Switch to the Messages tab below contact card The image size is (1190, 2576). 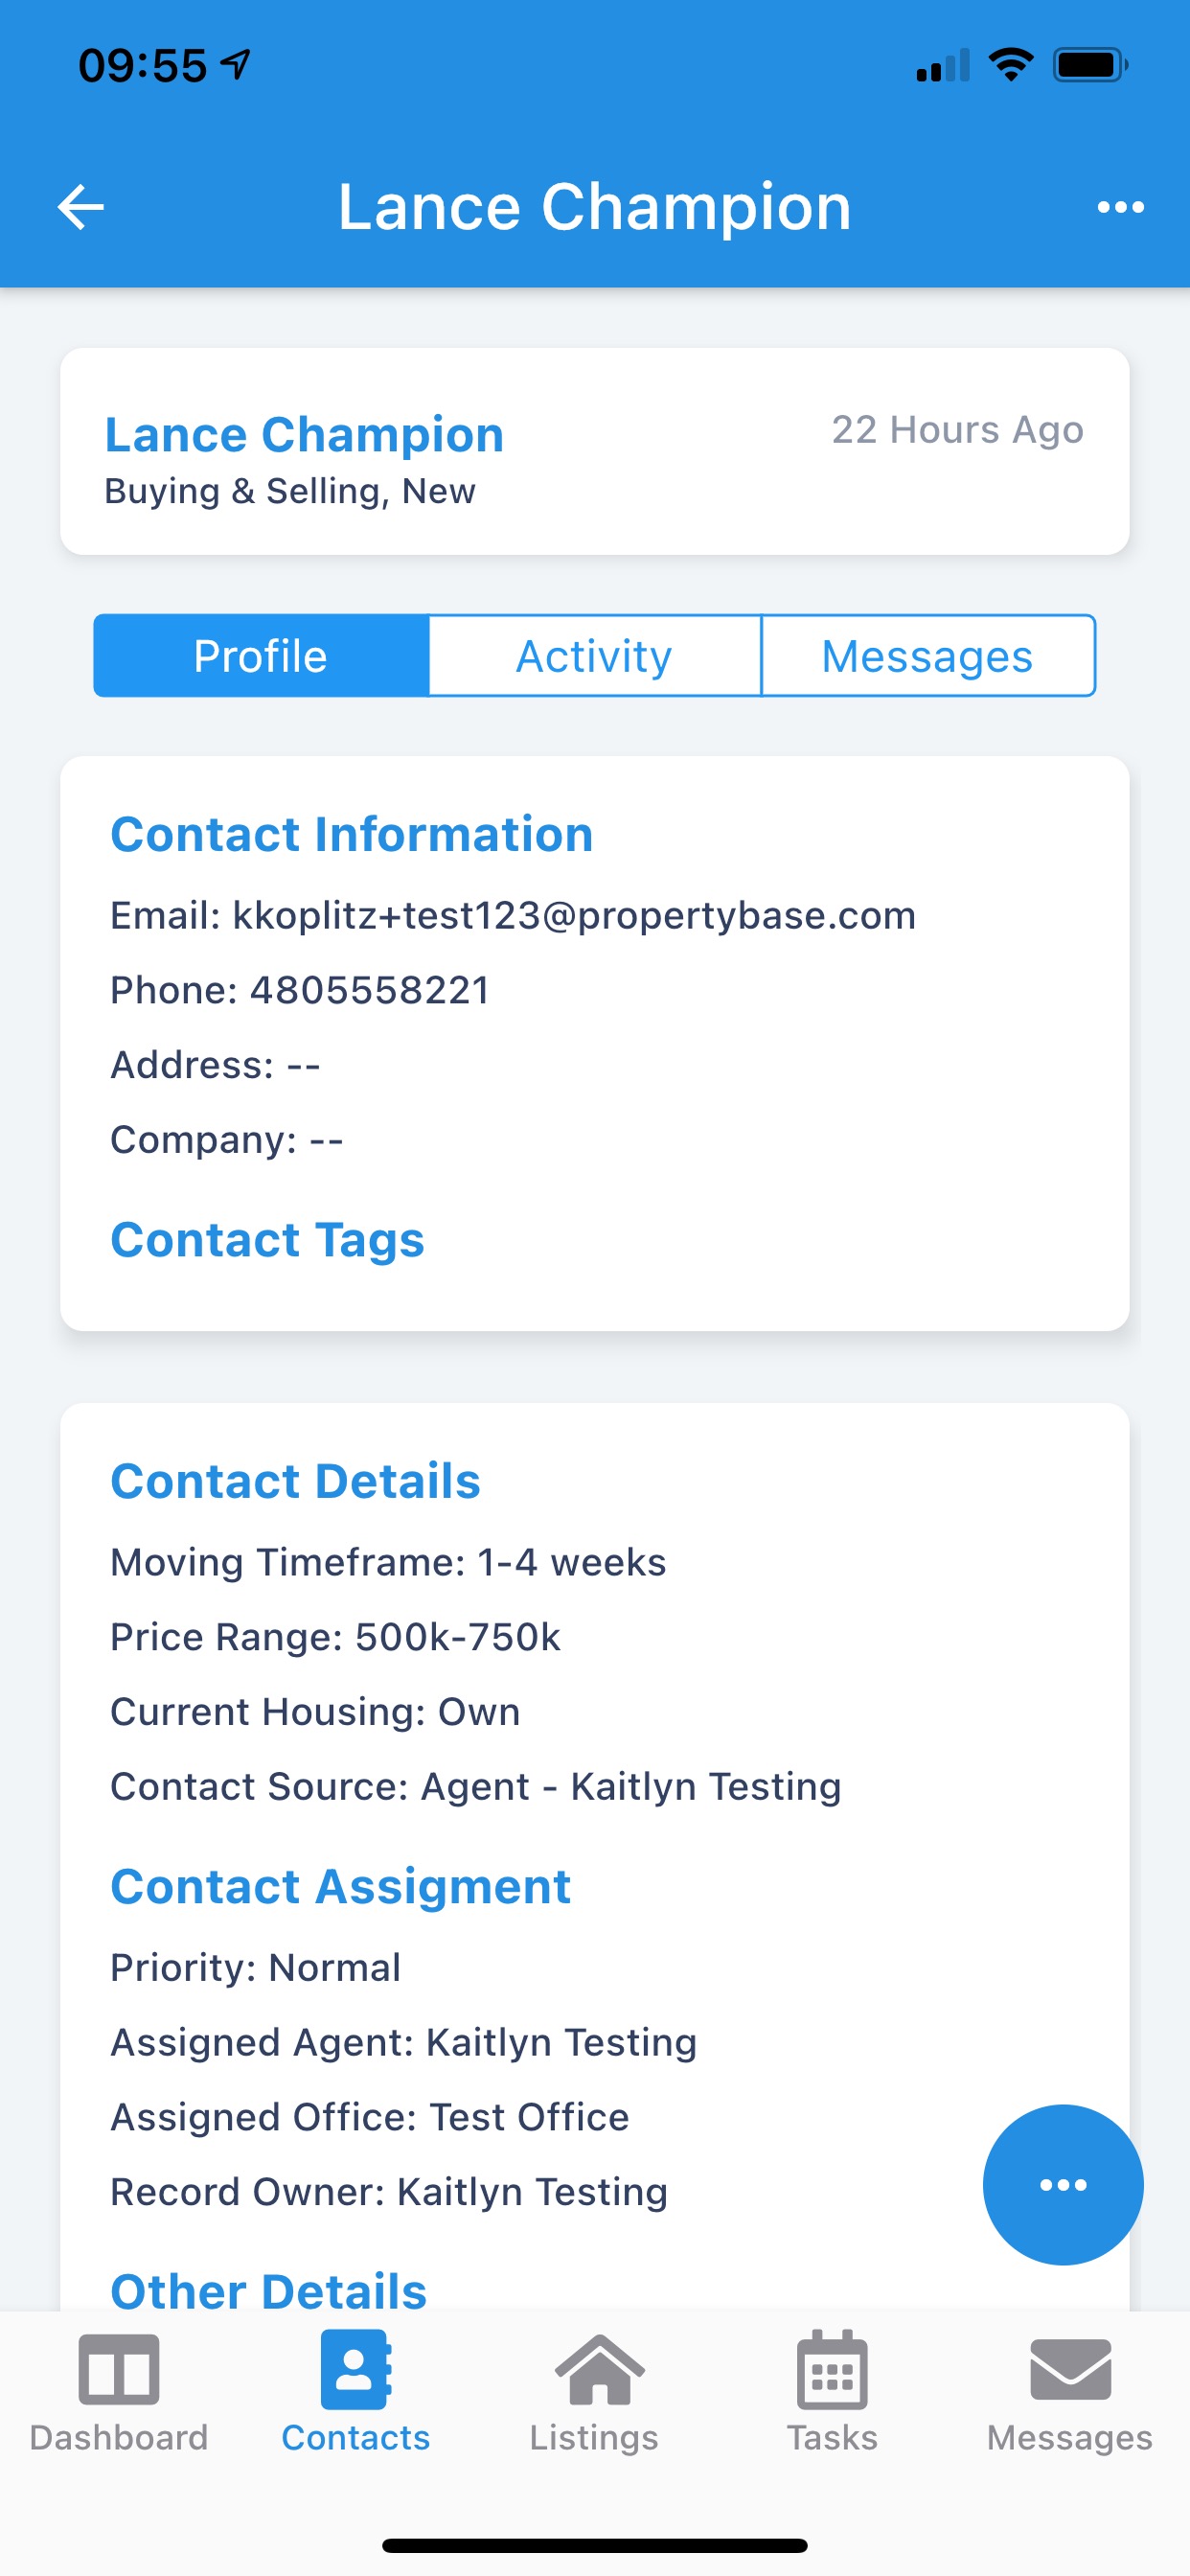click(x=928, y=656)
